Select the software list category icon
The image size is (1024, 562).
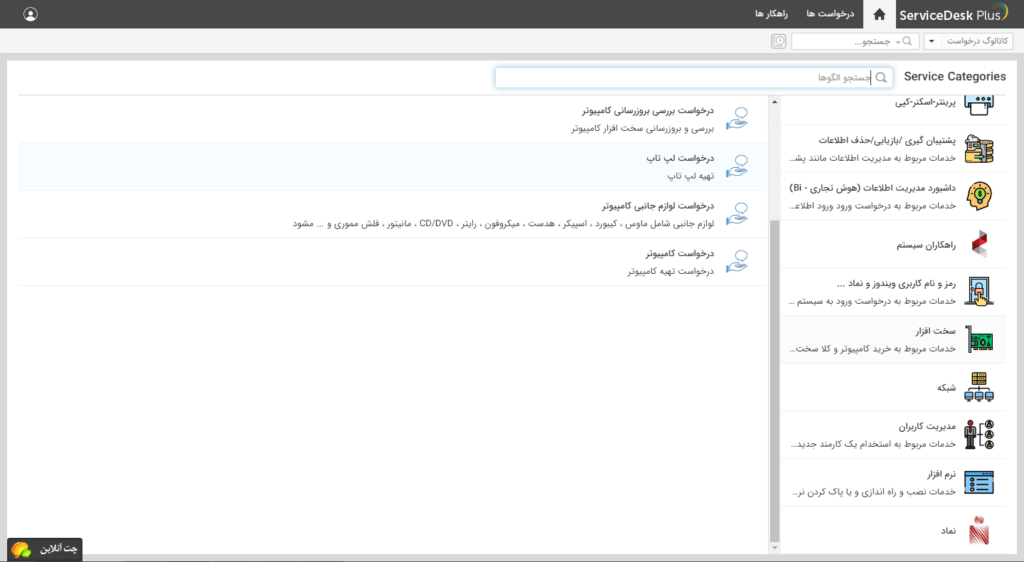979,482
